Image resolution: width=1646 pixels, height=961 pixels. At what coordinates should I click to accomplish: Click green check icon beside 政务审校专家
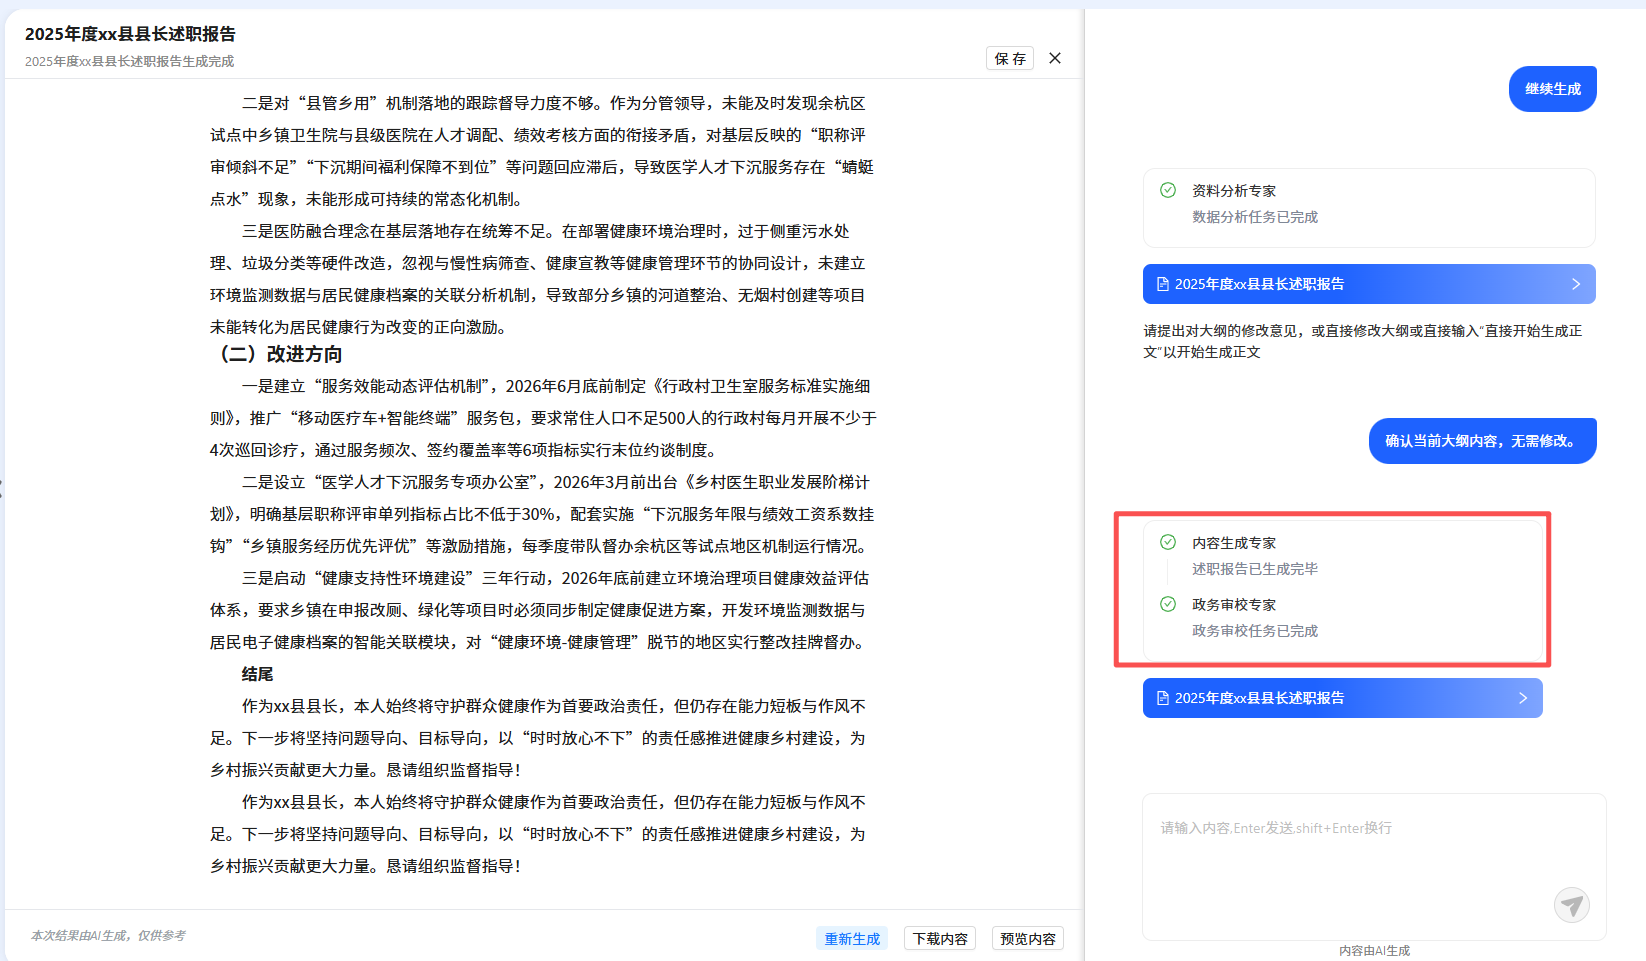pos(1167,604)
